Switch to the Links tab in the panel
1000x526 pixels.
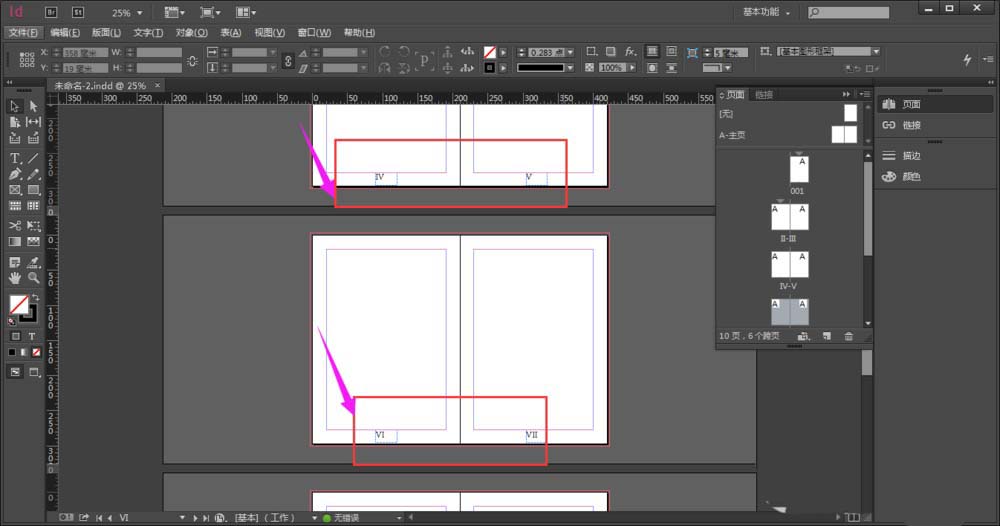tap(764, 95)
